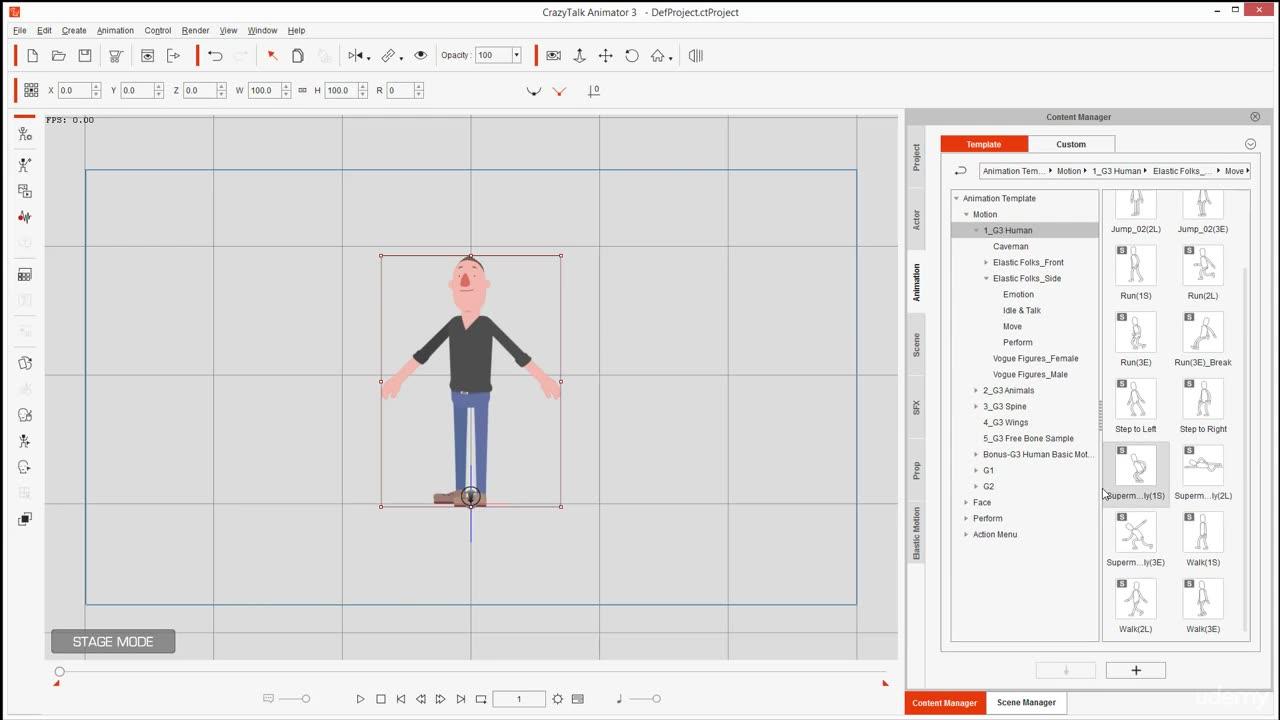Click the Preview icon in the toolbar

pyautogui.click(x=147, y=56)
